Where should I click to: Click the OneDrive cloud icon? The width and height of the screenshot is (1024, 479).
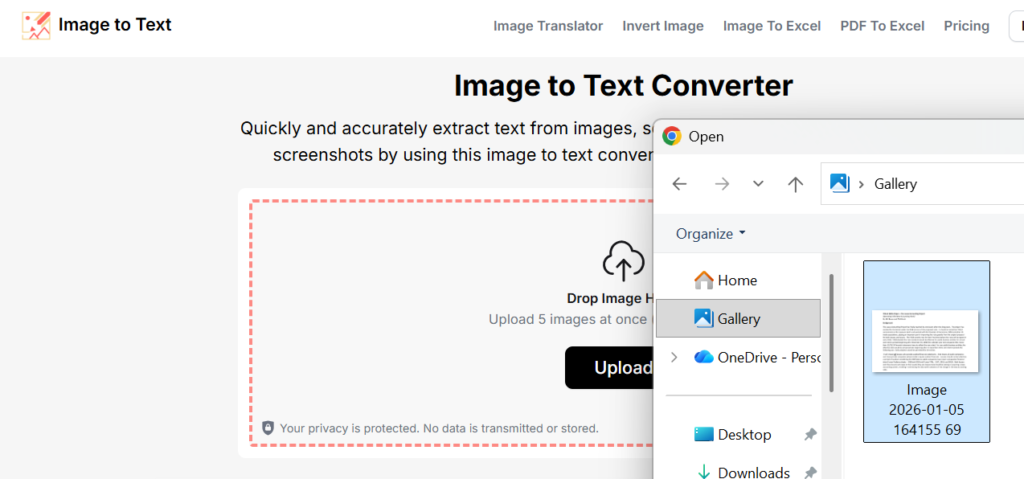click(703, 357)
